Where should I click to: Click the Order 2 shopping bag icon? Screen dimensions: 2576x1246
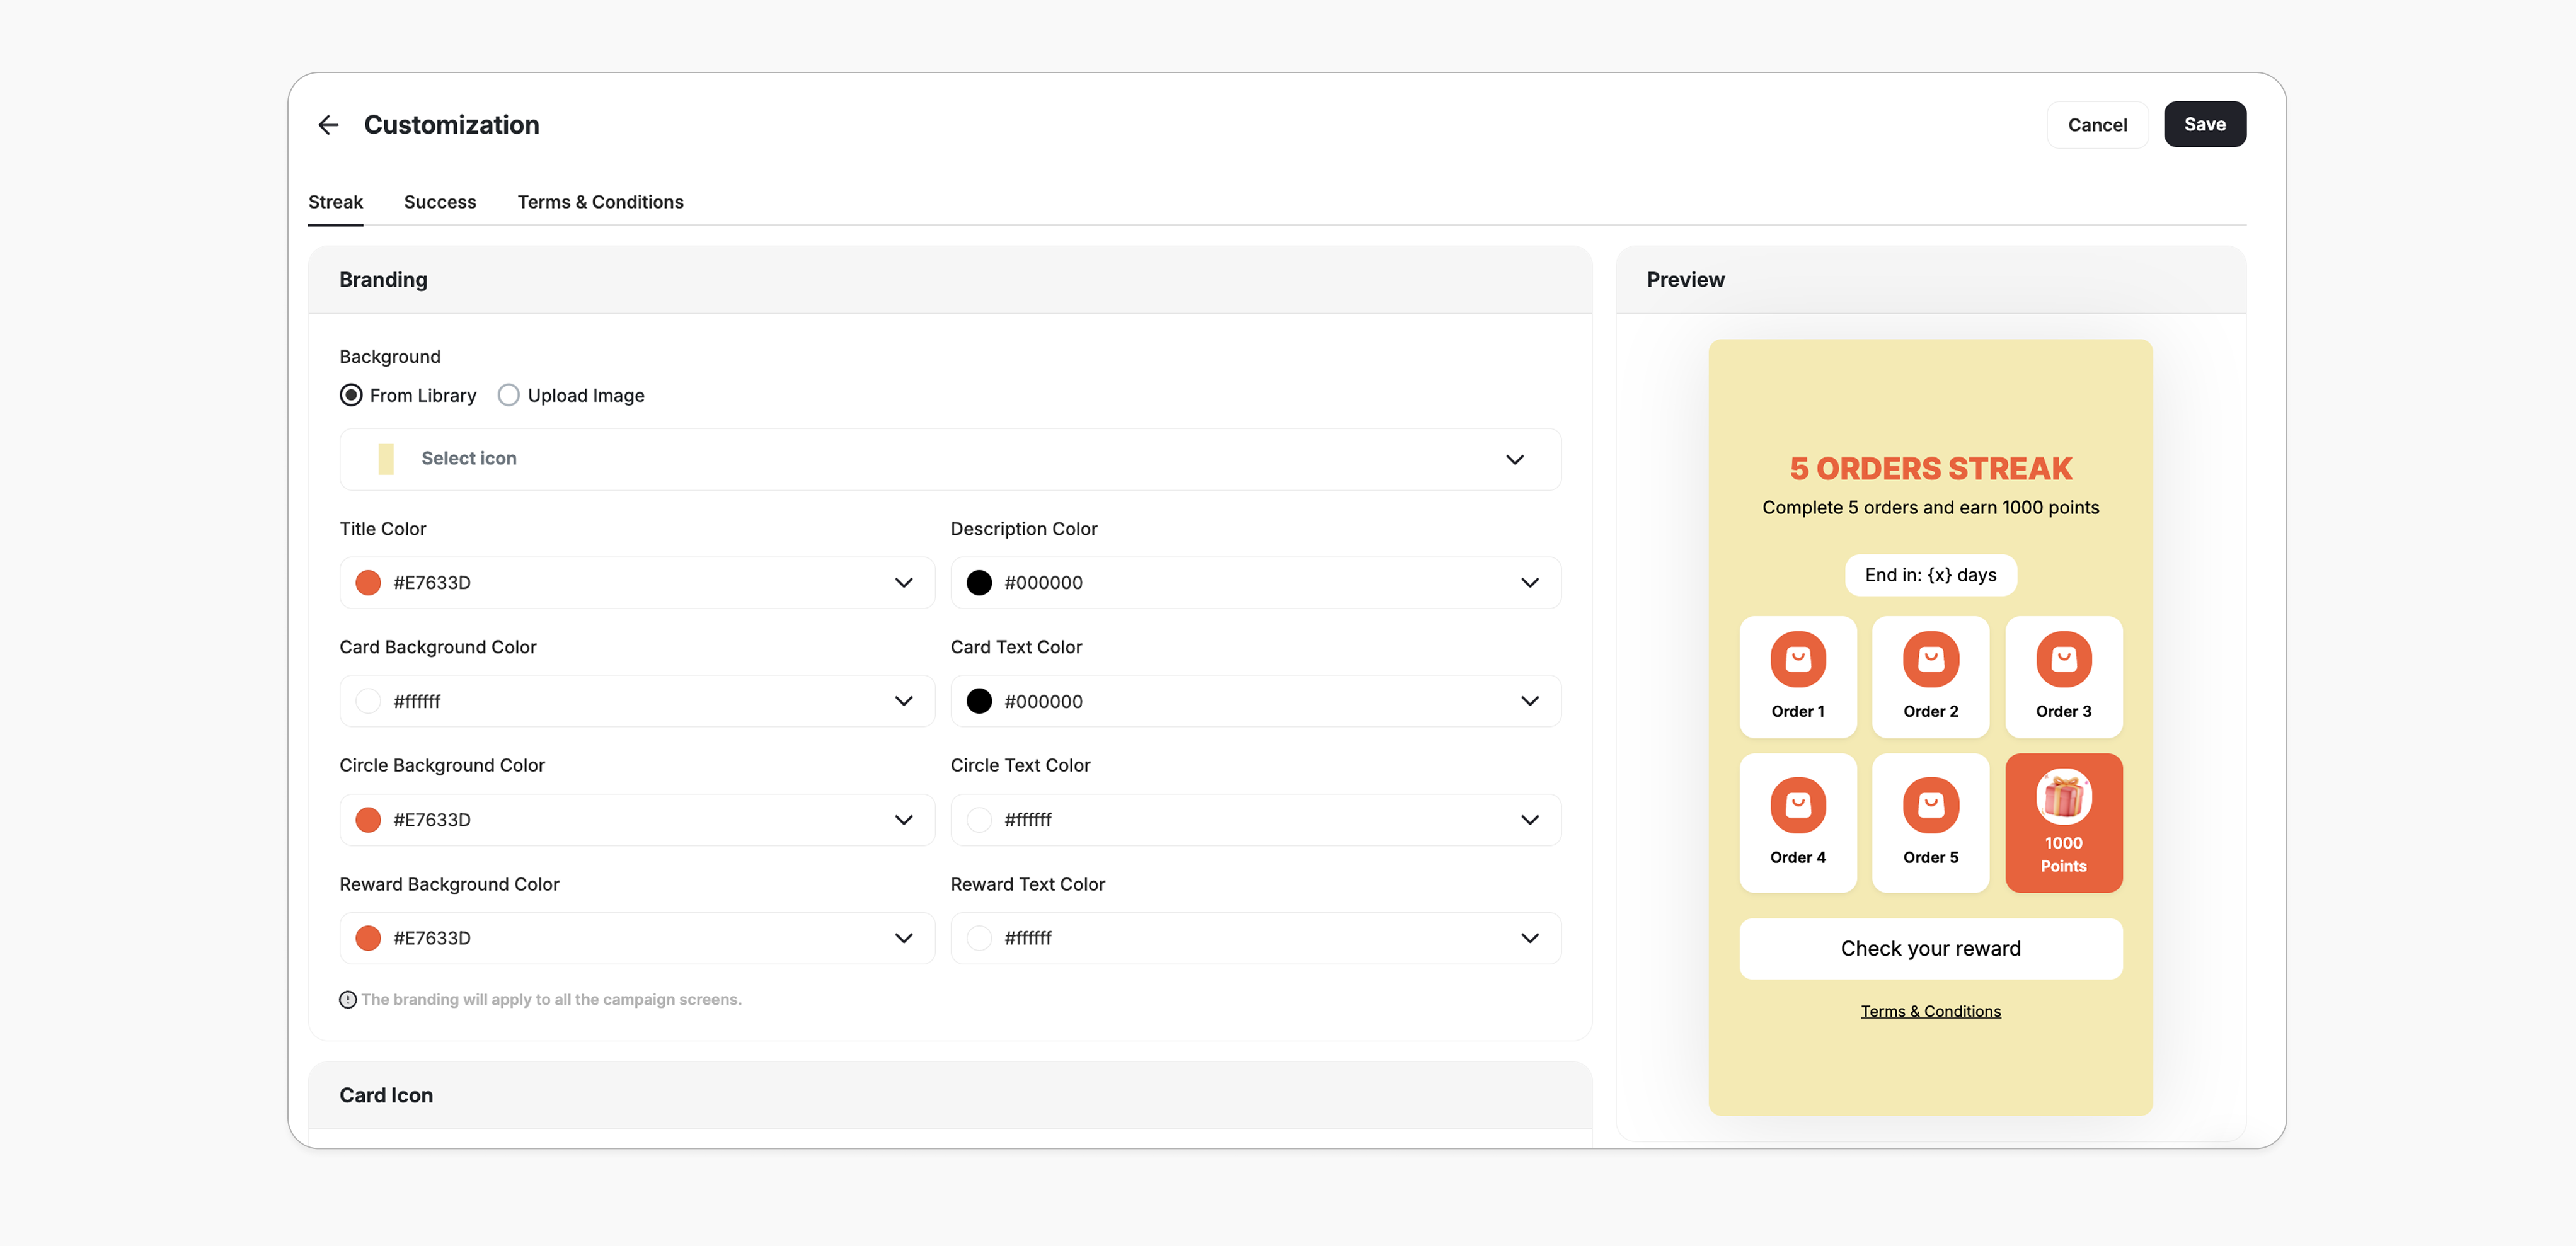pos(1930,659)
